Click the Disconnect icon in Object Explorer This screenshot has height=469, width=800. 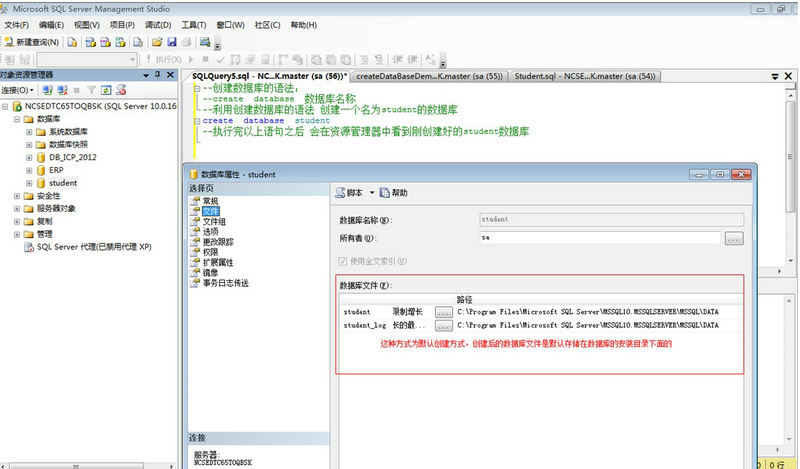pos(62,90)
